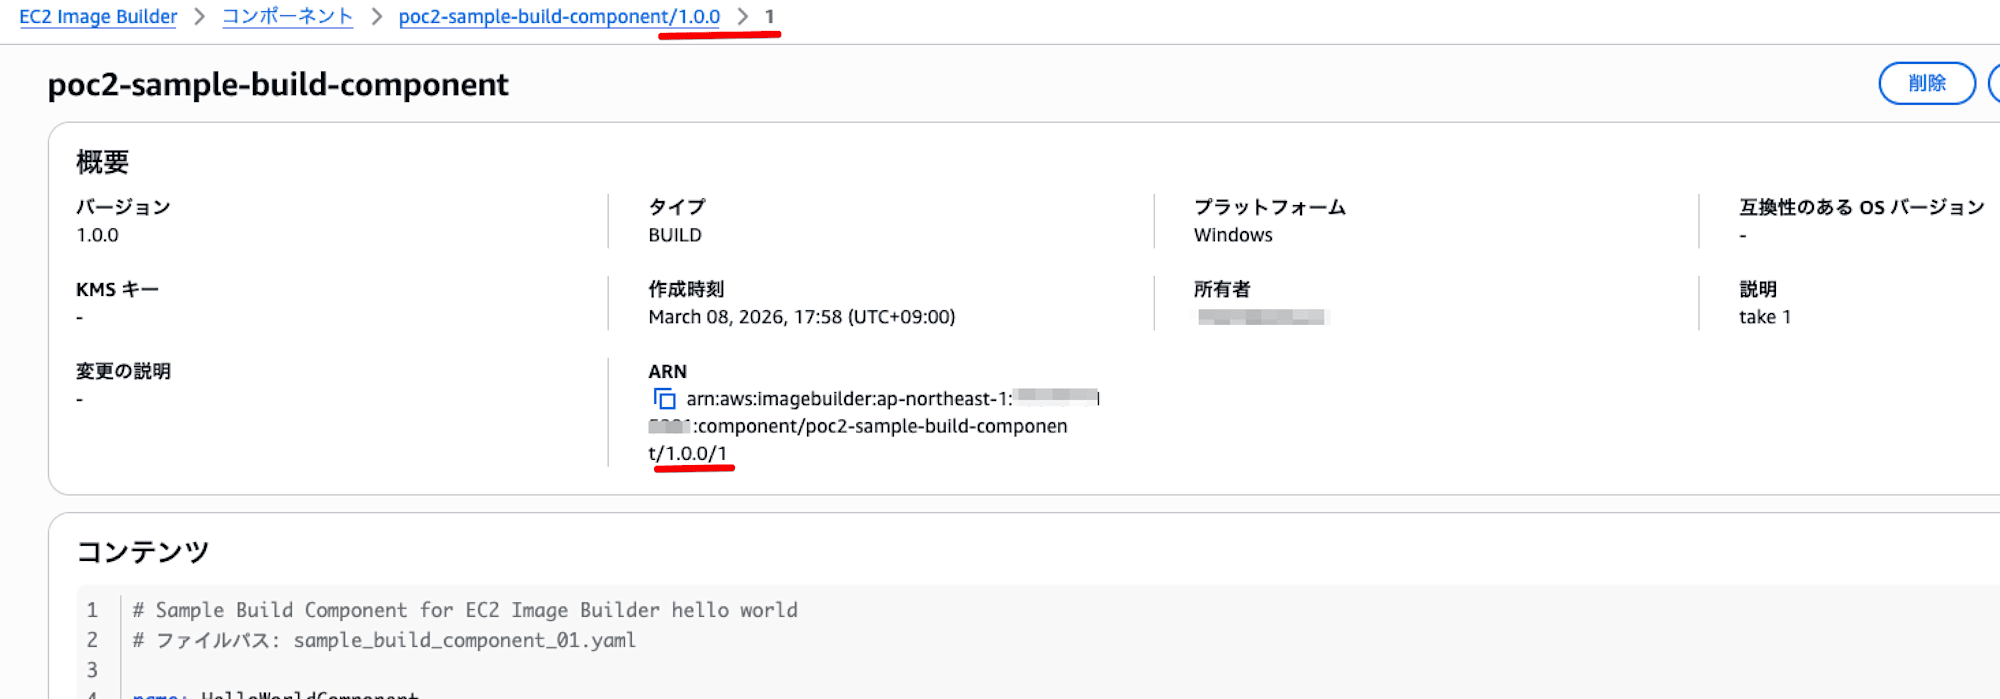Select the page title poc2-sample-build-component
The width and height of the screenshot is (2000, 699).
coord(278,84)
